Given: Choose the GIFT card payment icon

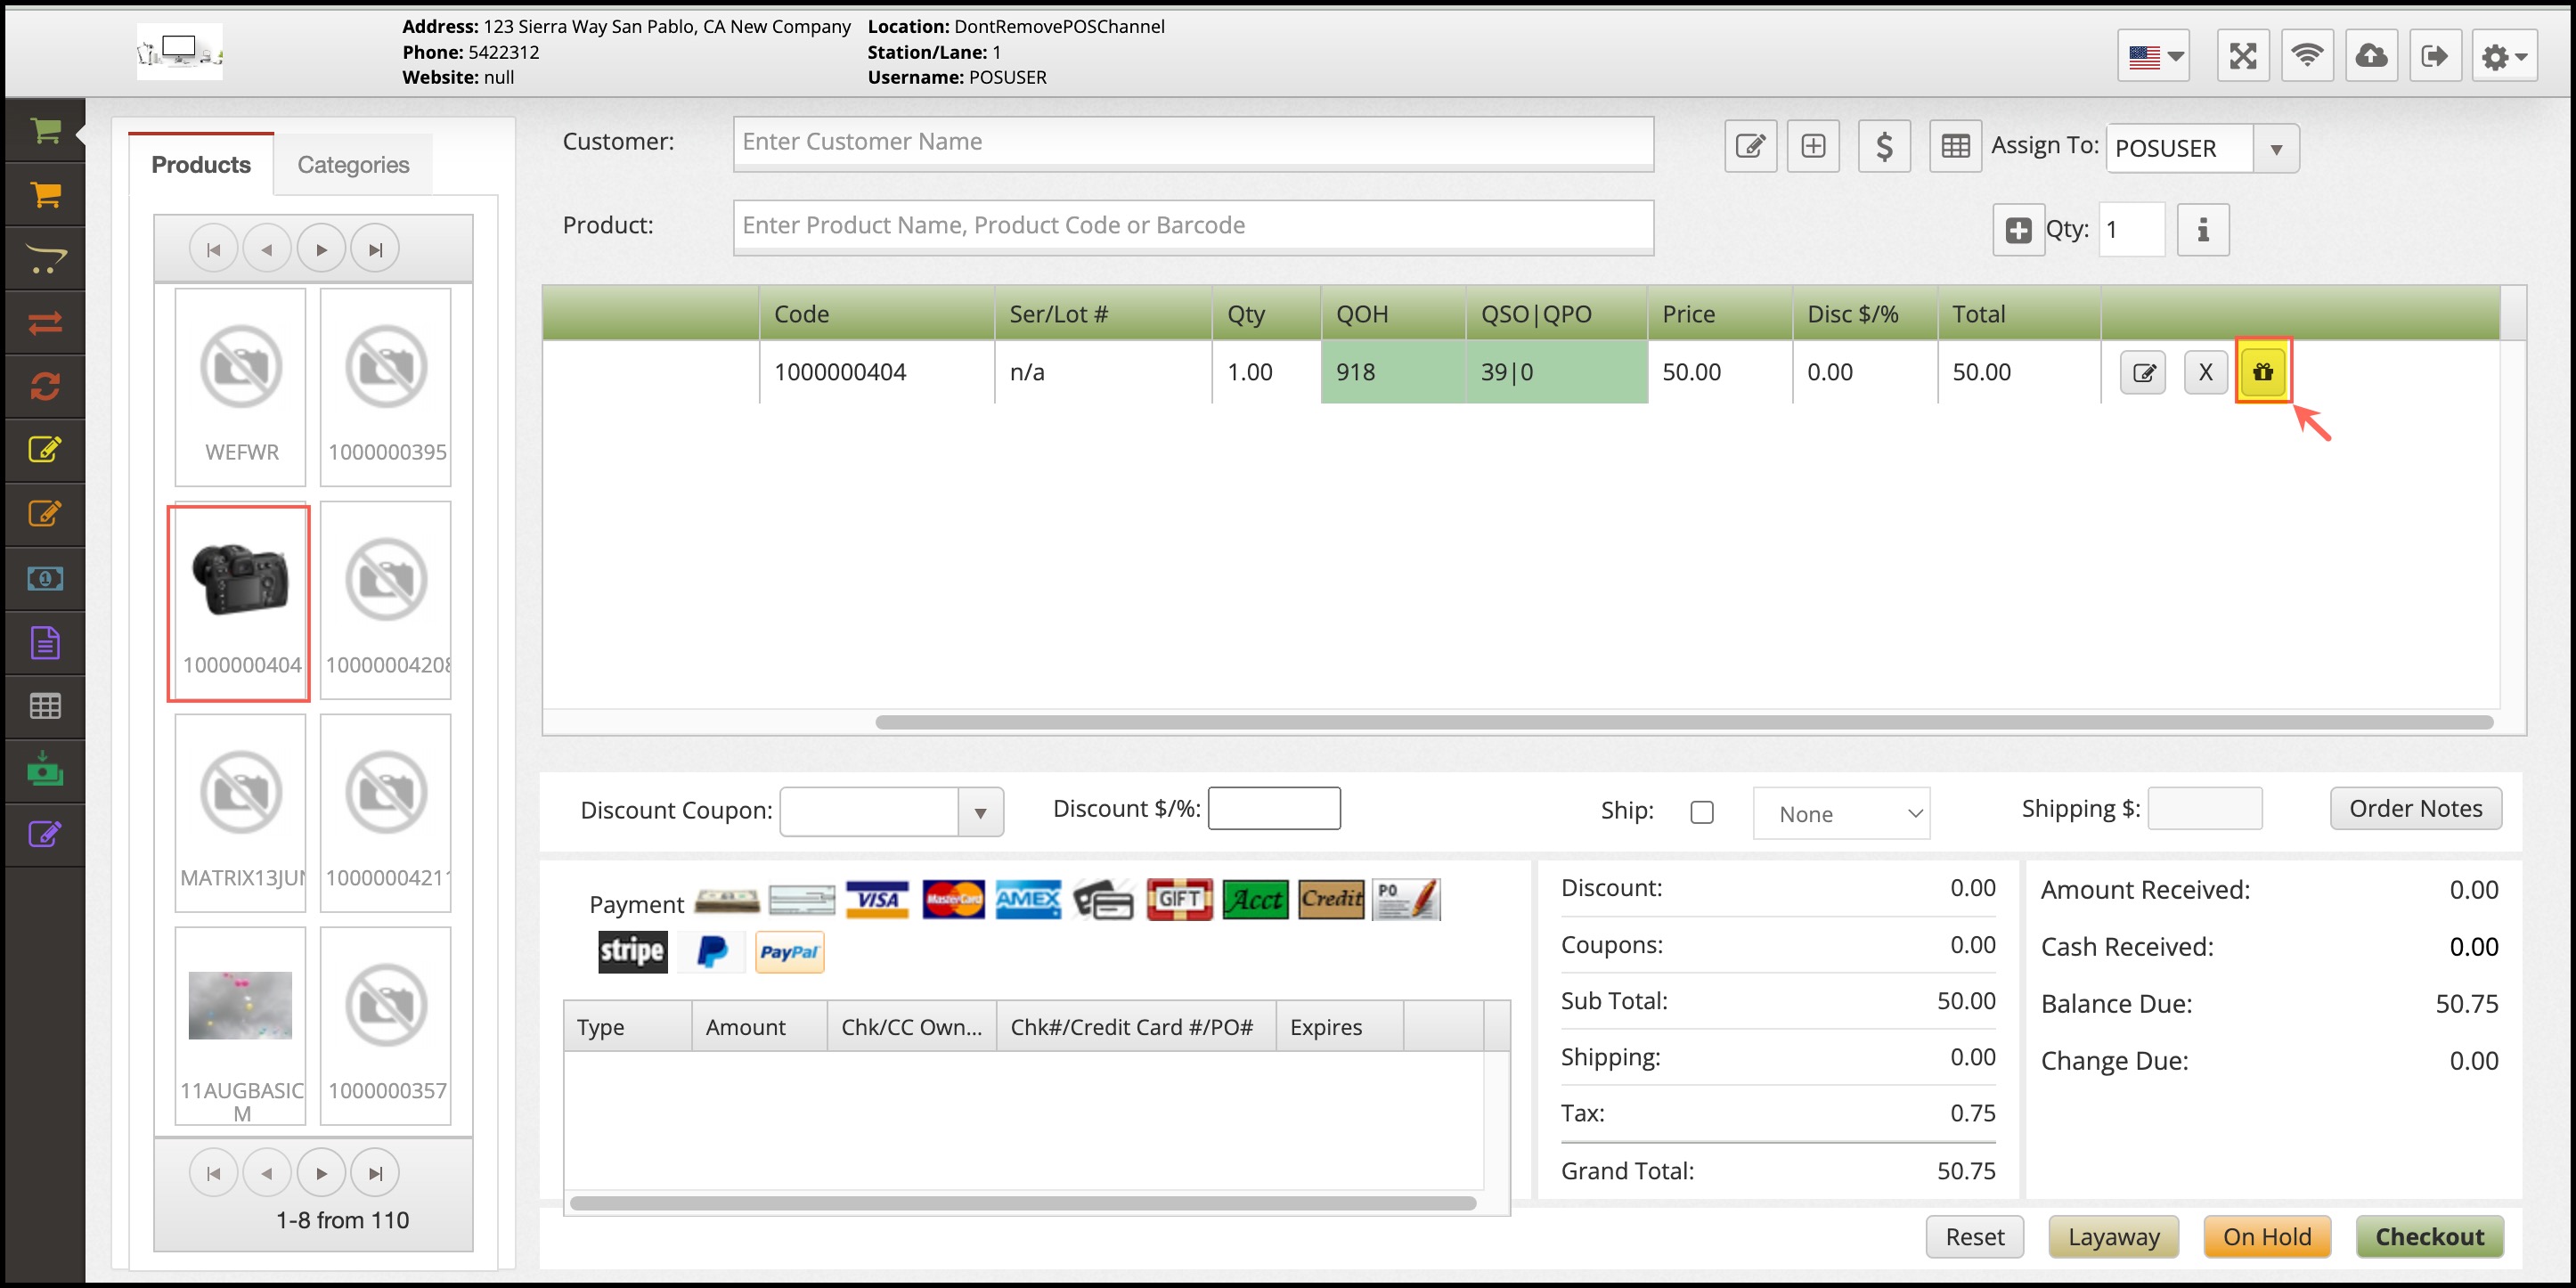Looking at the screenshot, I should [1179, 900].
